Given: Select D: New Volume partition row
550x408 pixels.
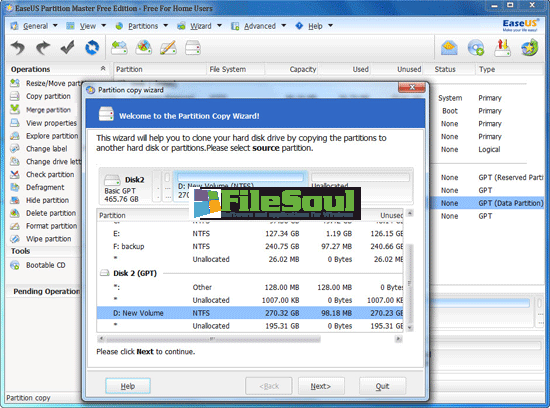Looking at the screenshot, I should [250, 313].
